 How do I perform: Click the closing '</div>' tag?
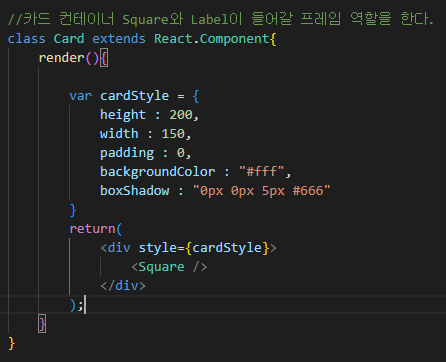tap(123, 286)
